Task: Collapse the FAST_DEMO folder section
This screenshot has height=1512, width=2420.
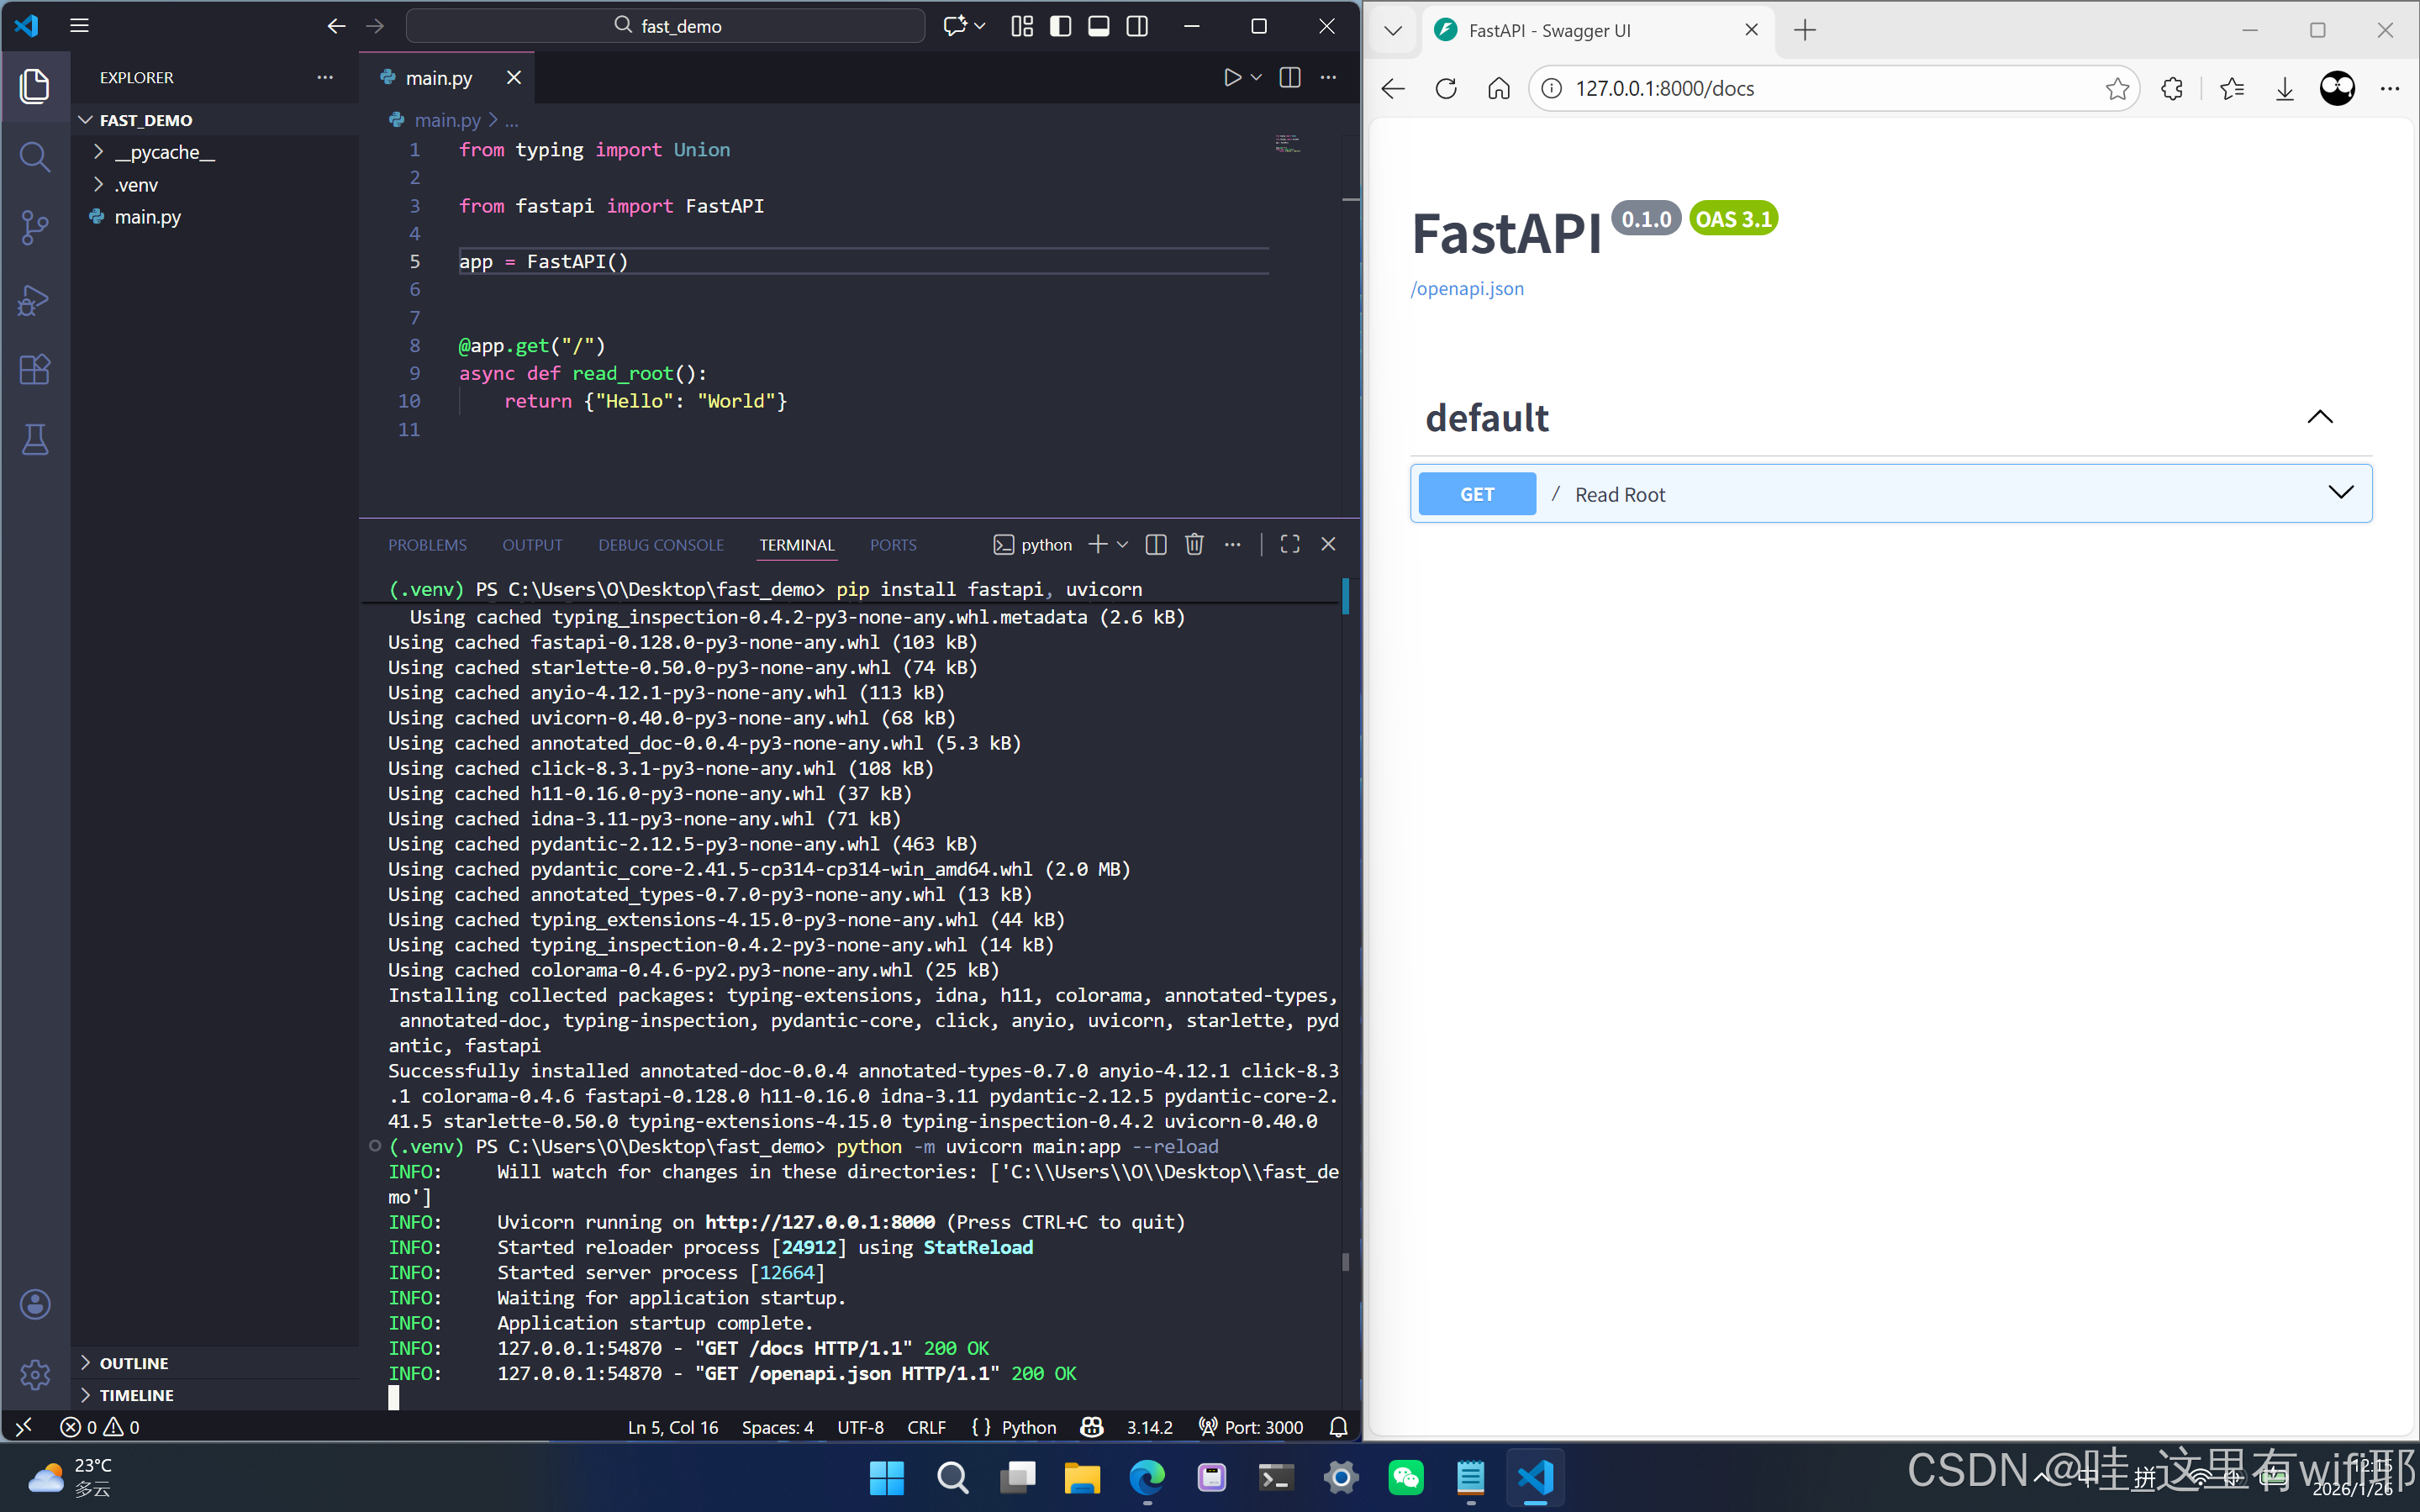Action: (x=216, y=120)
